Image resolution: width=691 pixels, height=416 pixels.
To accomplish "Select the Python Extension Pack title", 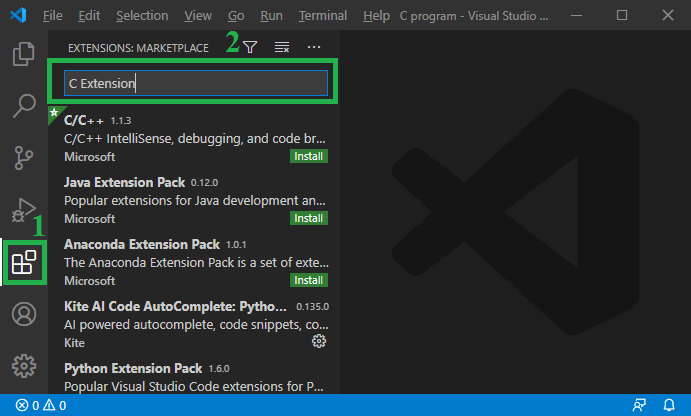I will pyautogui.click(x=133, y=368).
